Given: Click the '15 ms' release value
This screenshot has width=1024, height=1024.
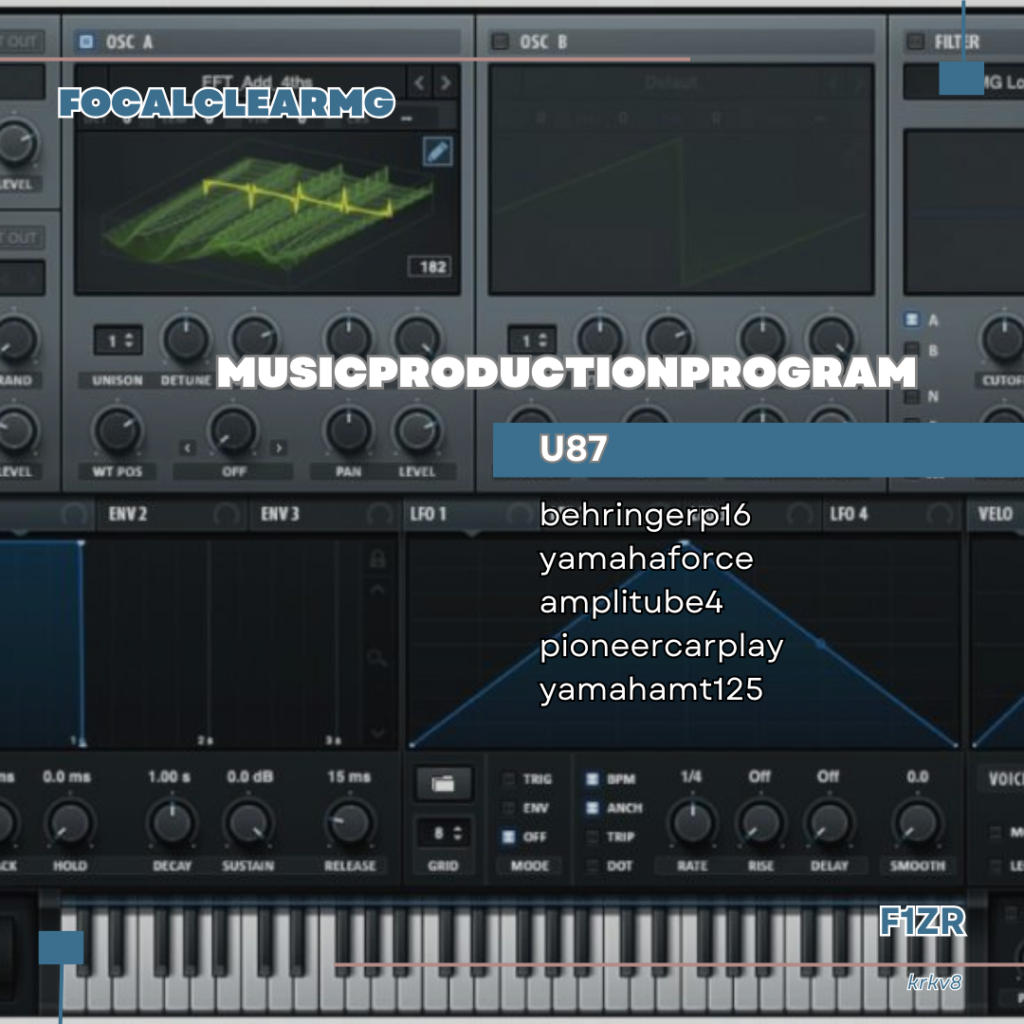Looking at the screenshot, I should point(349,776).
